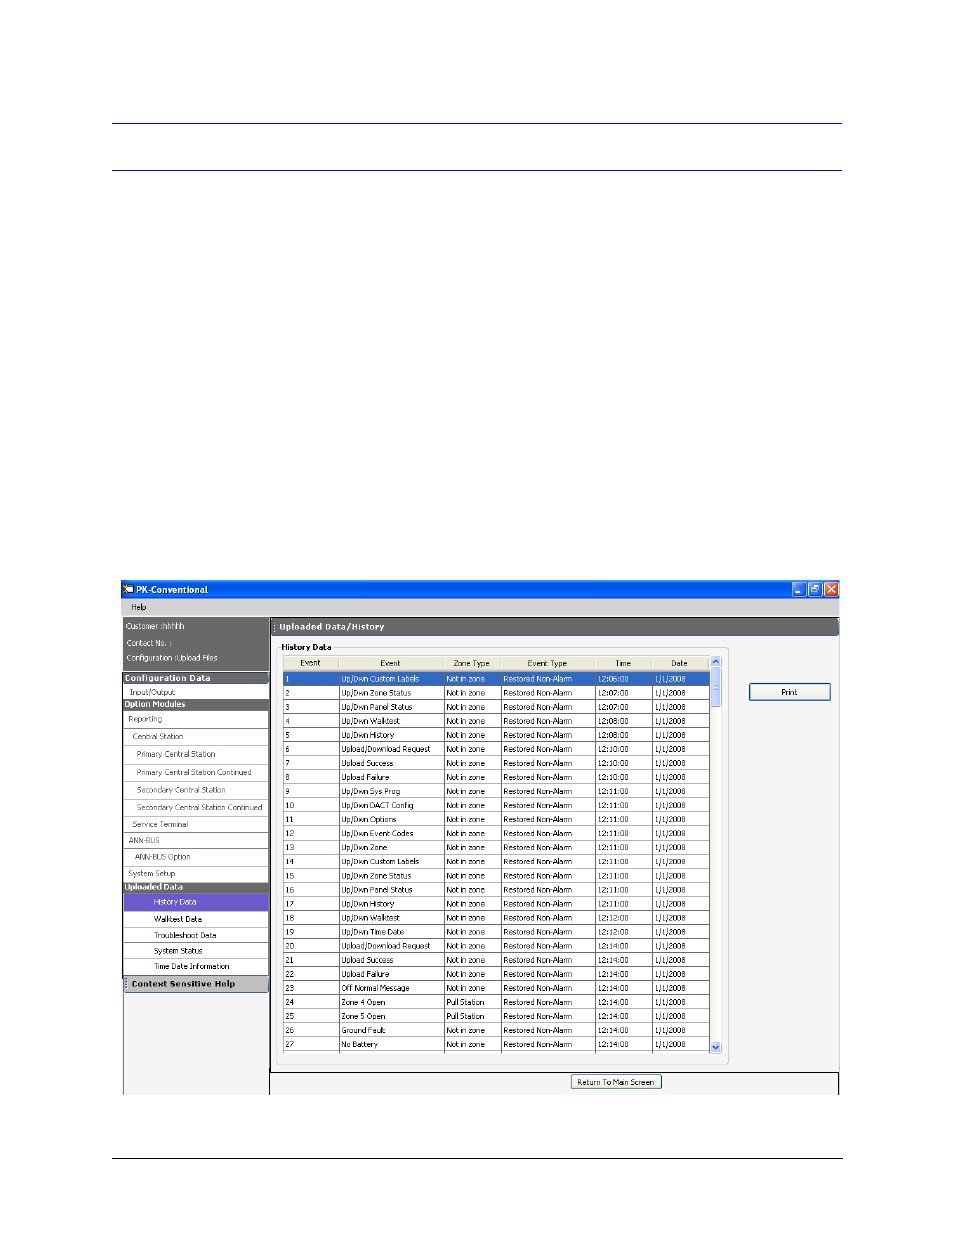Click the Date column header

pos(679,663)
